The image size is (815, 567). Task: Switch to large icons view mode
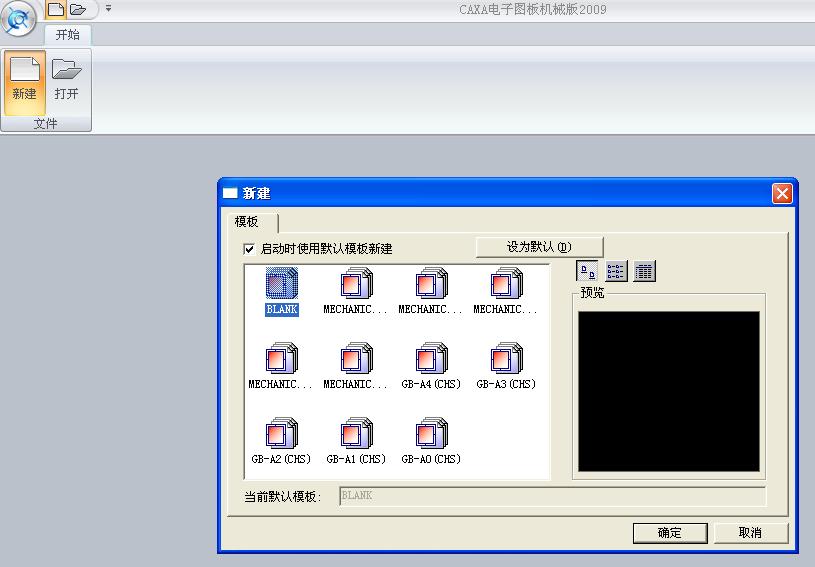click(587, 271)
